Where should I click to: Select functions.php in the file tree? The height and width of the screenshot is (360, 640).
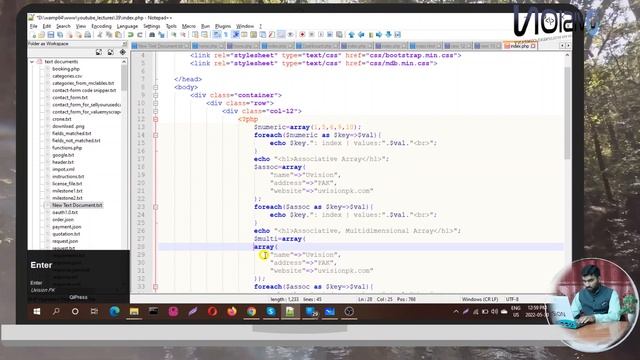point(67,148)
